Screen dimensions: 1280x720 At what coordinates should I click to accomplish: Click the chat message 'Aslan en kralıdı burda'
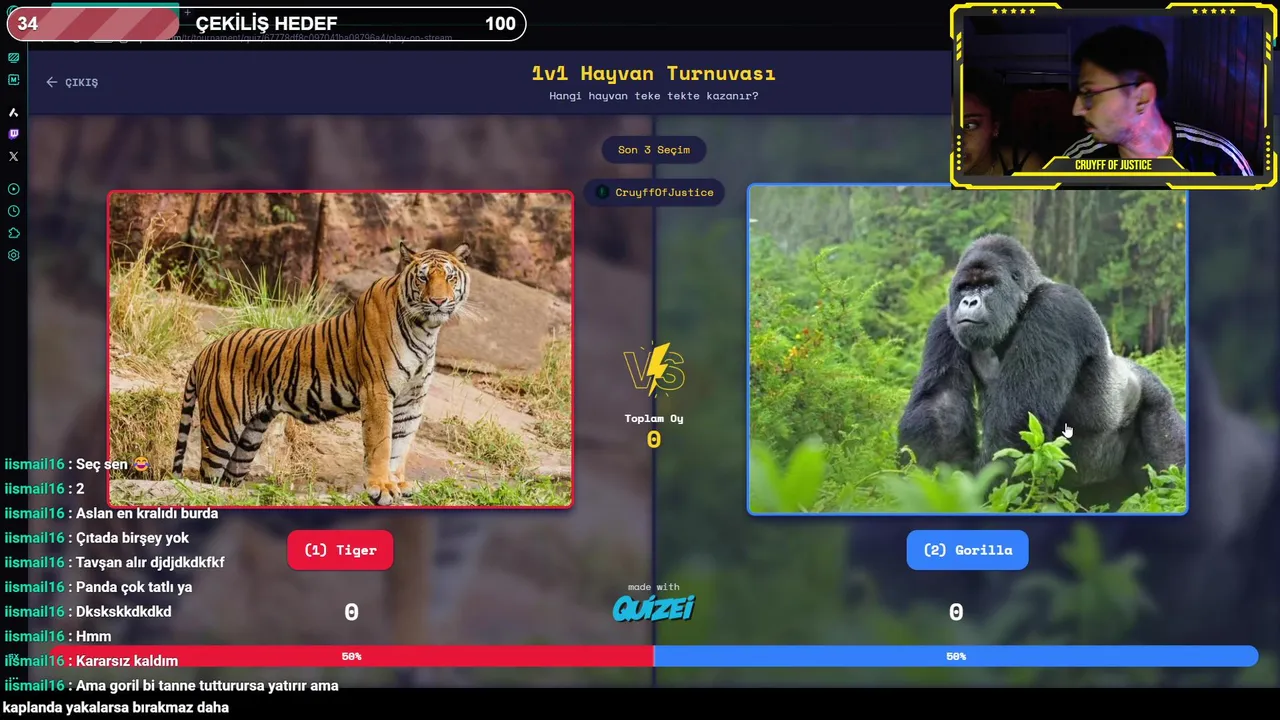click(x=147, y=513)
